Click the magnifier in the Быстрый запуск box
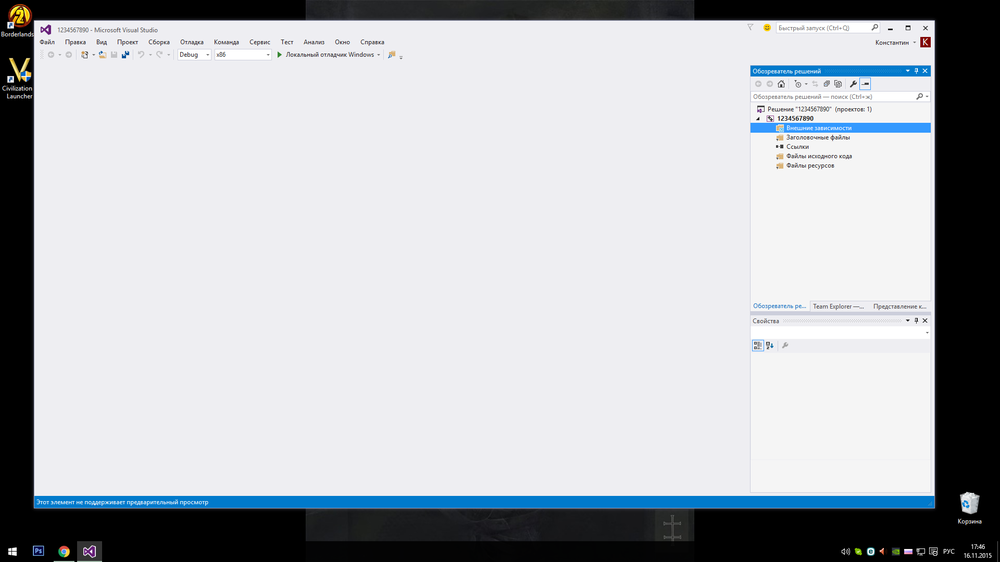The width and height of the screenshot is (1000, 562). tap(874, 27)
